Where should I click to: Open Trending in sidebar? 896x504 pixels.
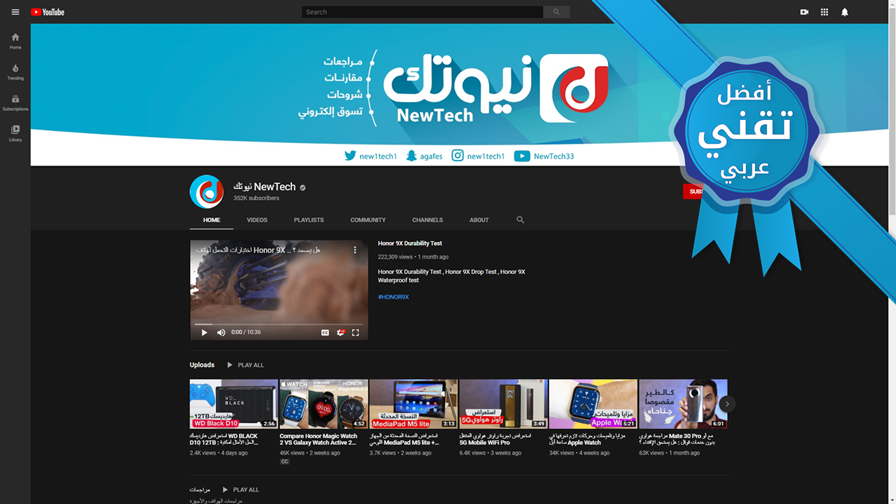pos(15,72)
